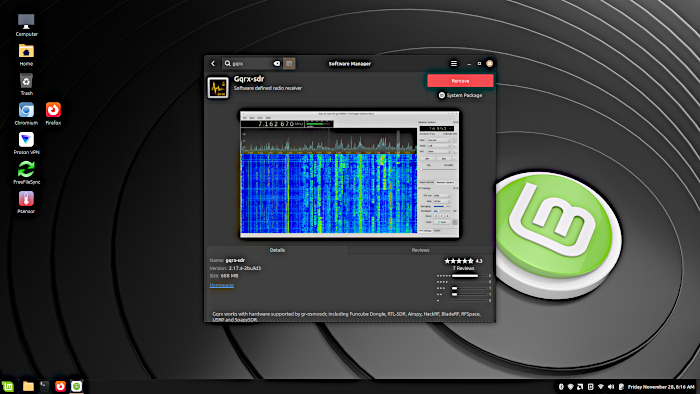
Task: Click the 7 Reviews text
Action: (463, 268)
